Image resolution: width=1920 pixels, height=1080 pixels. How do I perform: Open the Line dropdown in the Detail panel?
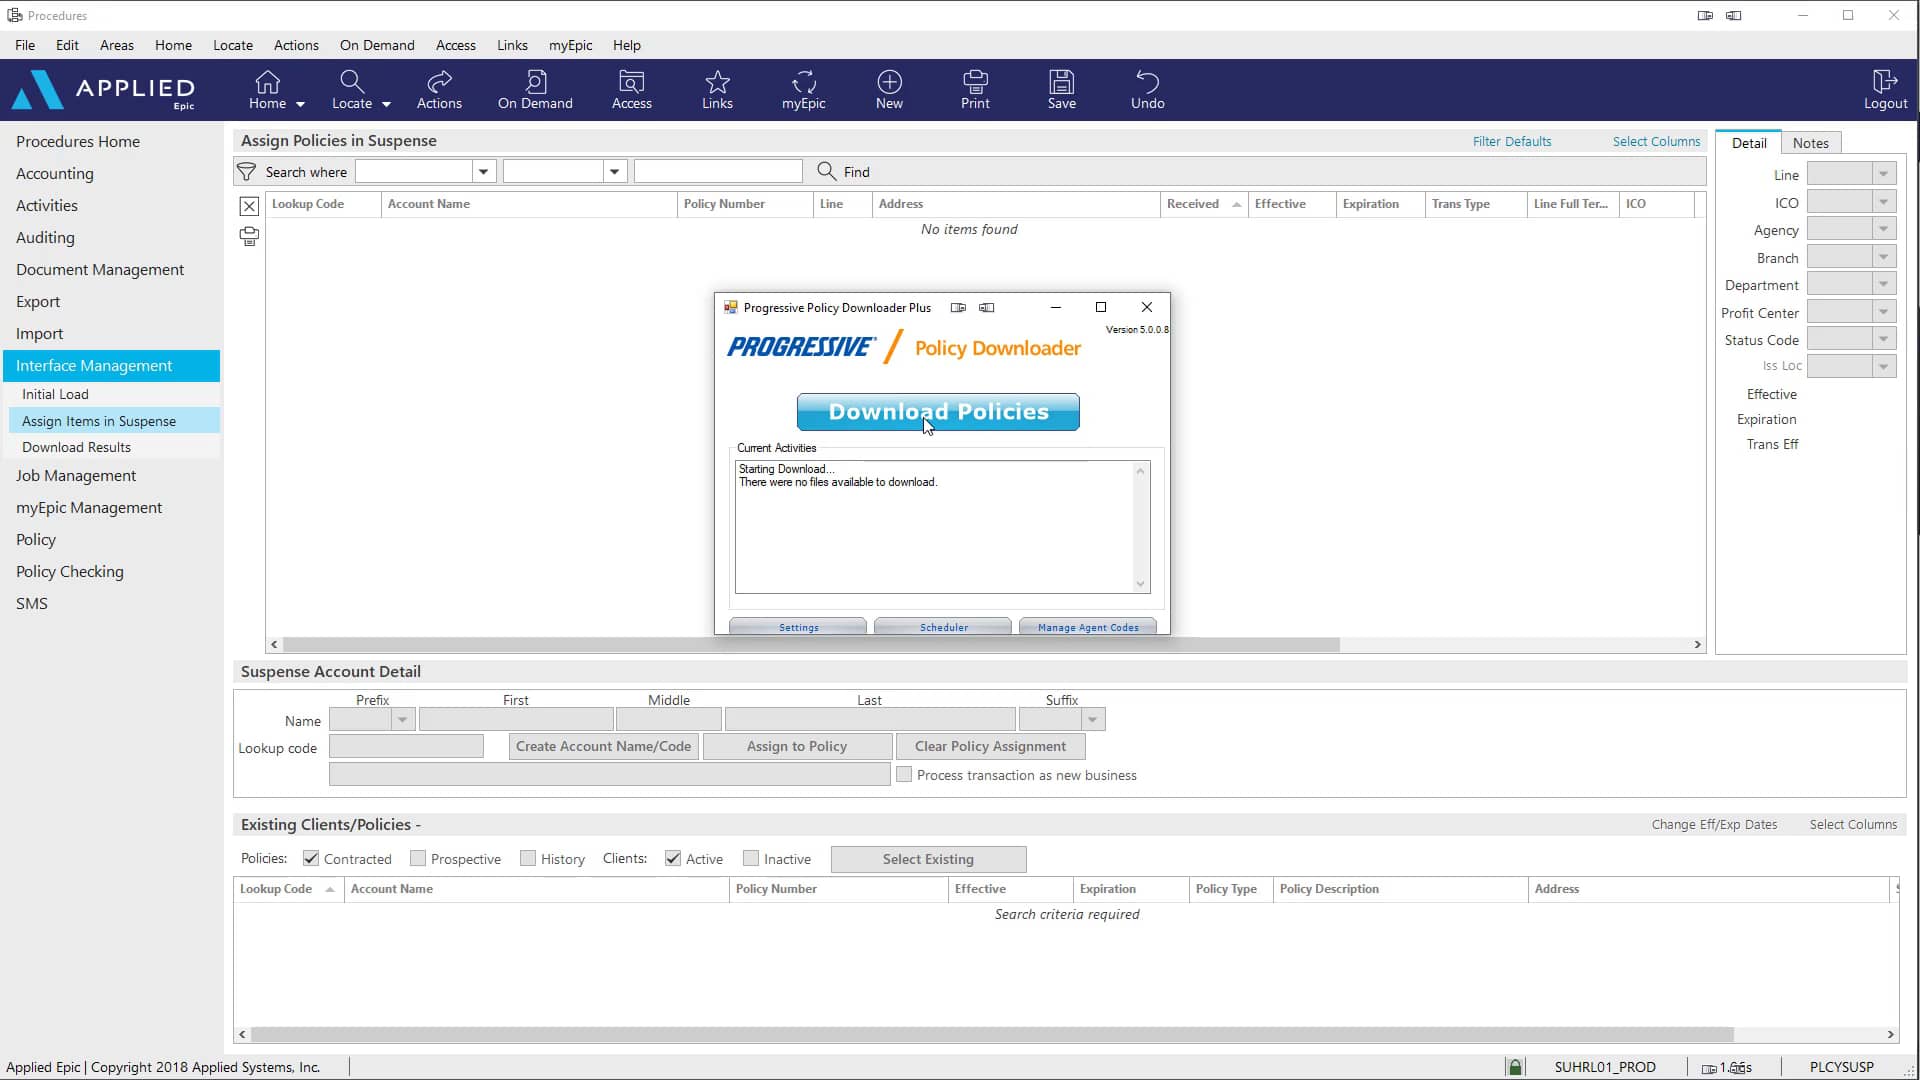(1884, 174)
